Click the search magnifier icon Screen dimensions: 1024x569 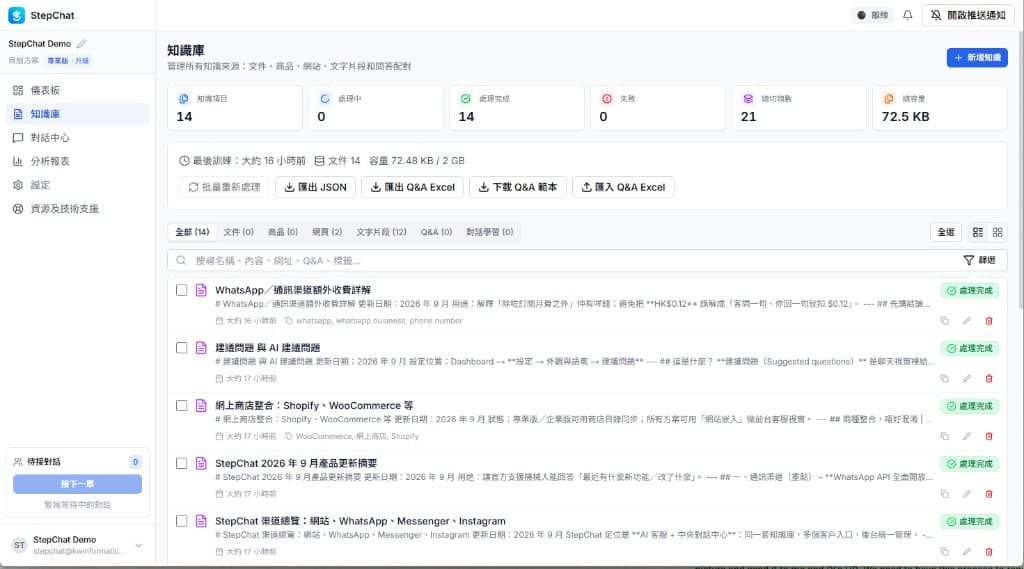(x=181, y=260)
